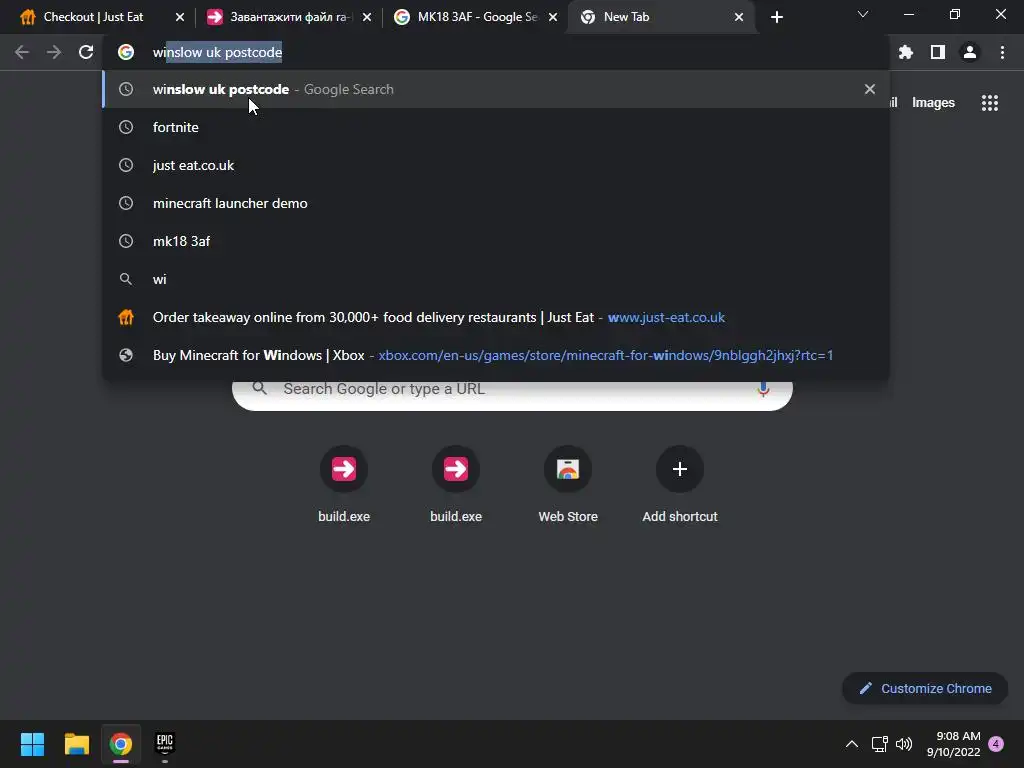Switch to the MK18 3AF Google Search tab
1024x768 pixels.
pyautogui.click(x=475, y=17)
